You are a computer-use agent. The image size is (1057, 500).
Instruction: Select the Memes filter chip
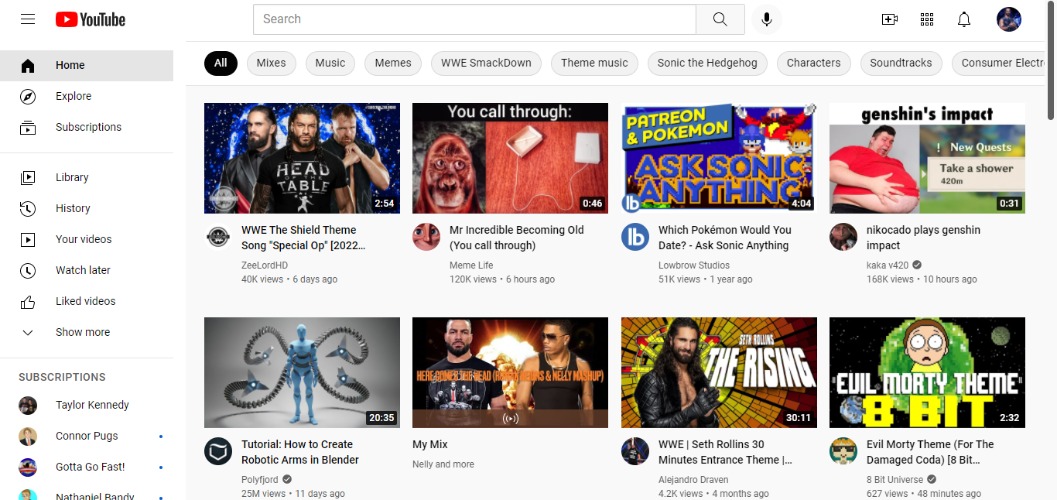point(393,63)
